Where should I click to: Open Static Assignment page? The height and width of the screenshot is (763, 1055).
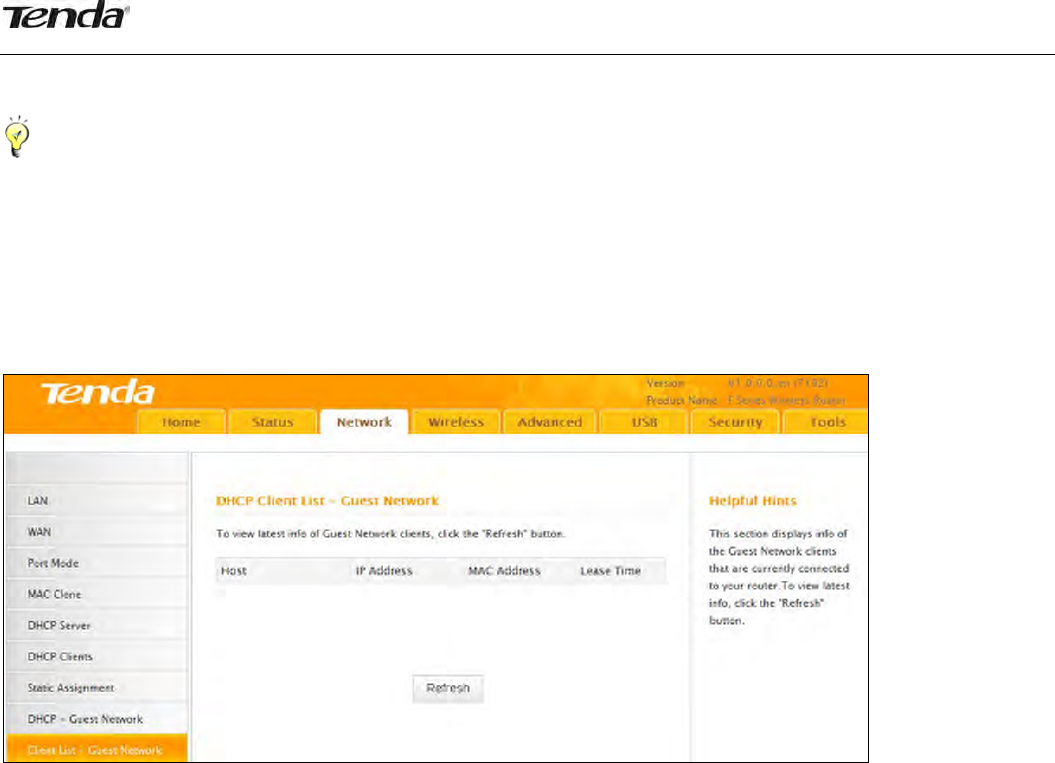coord(97,688)
